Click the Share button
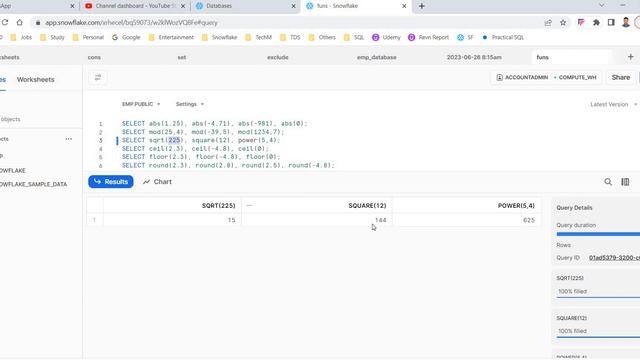The height and width of the screenshot is (360, 640). coord(620,77)
